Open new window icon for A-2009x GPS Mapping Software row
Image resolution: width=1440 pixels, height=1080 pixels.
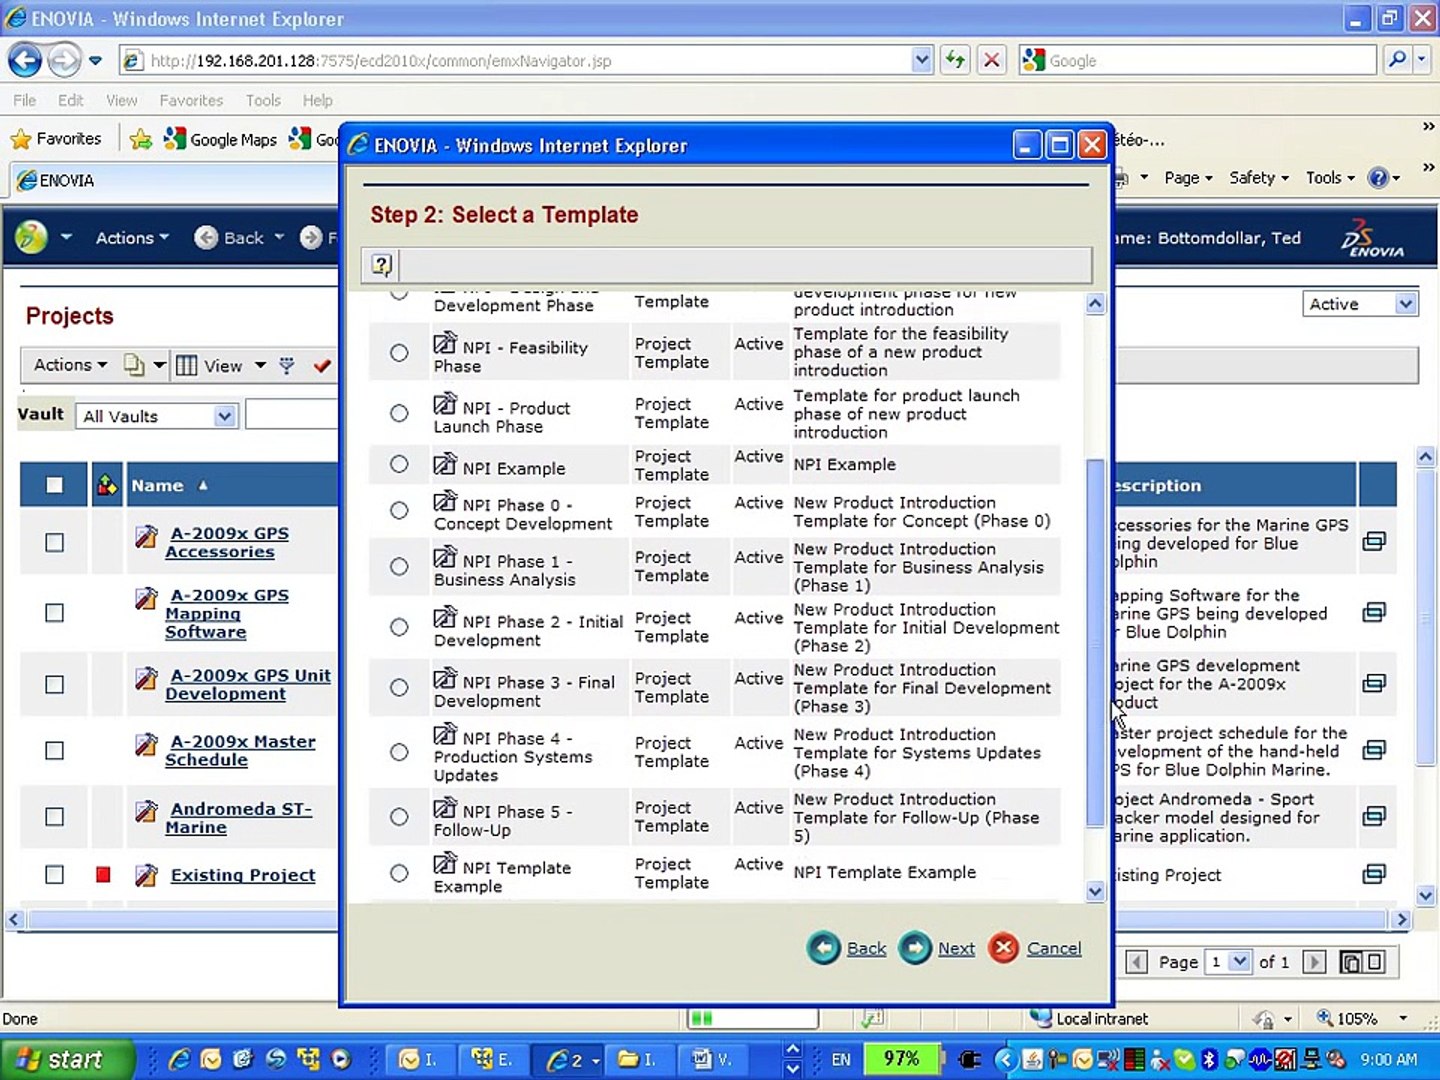[1375, 612]
